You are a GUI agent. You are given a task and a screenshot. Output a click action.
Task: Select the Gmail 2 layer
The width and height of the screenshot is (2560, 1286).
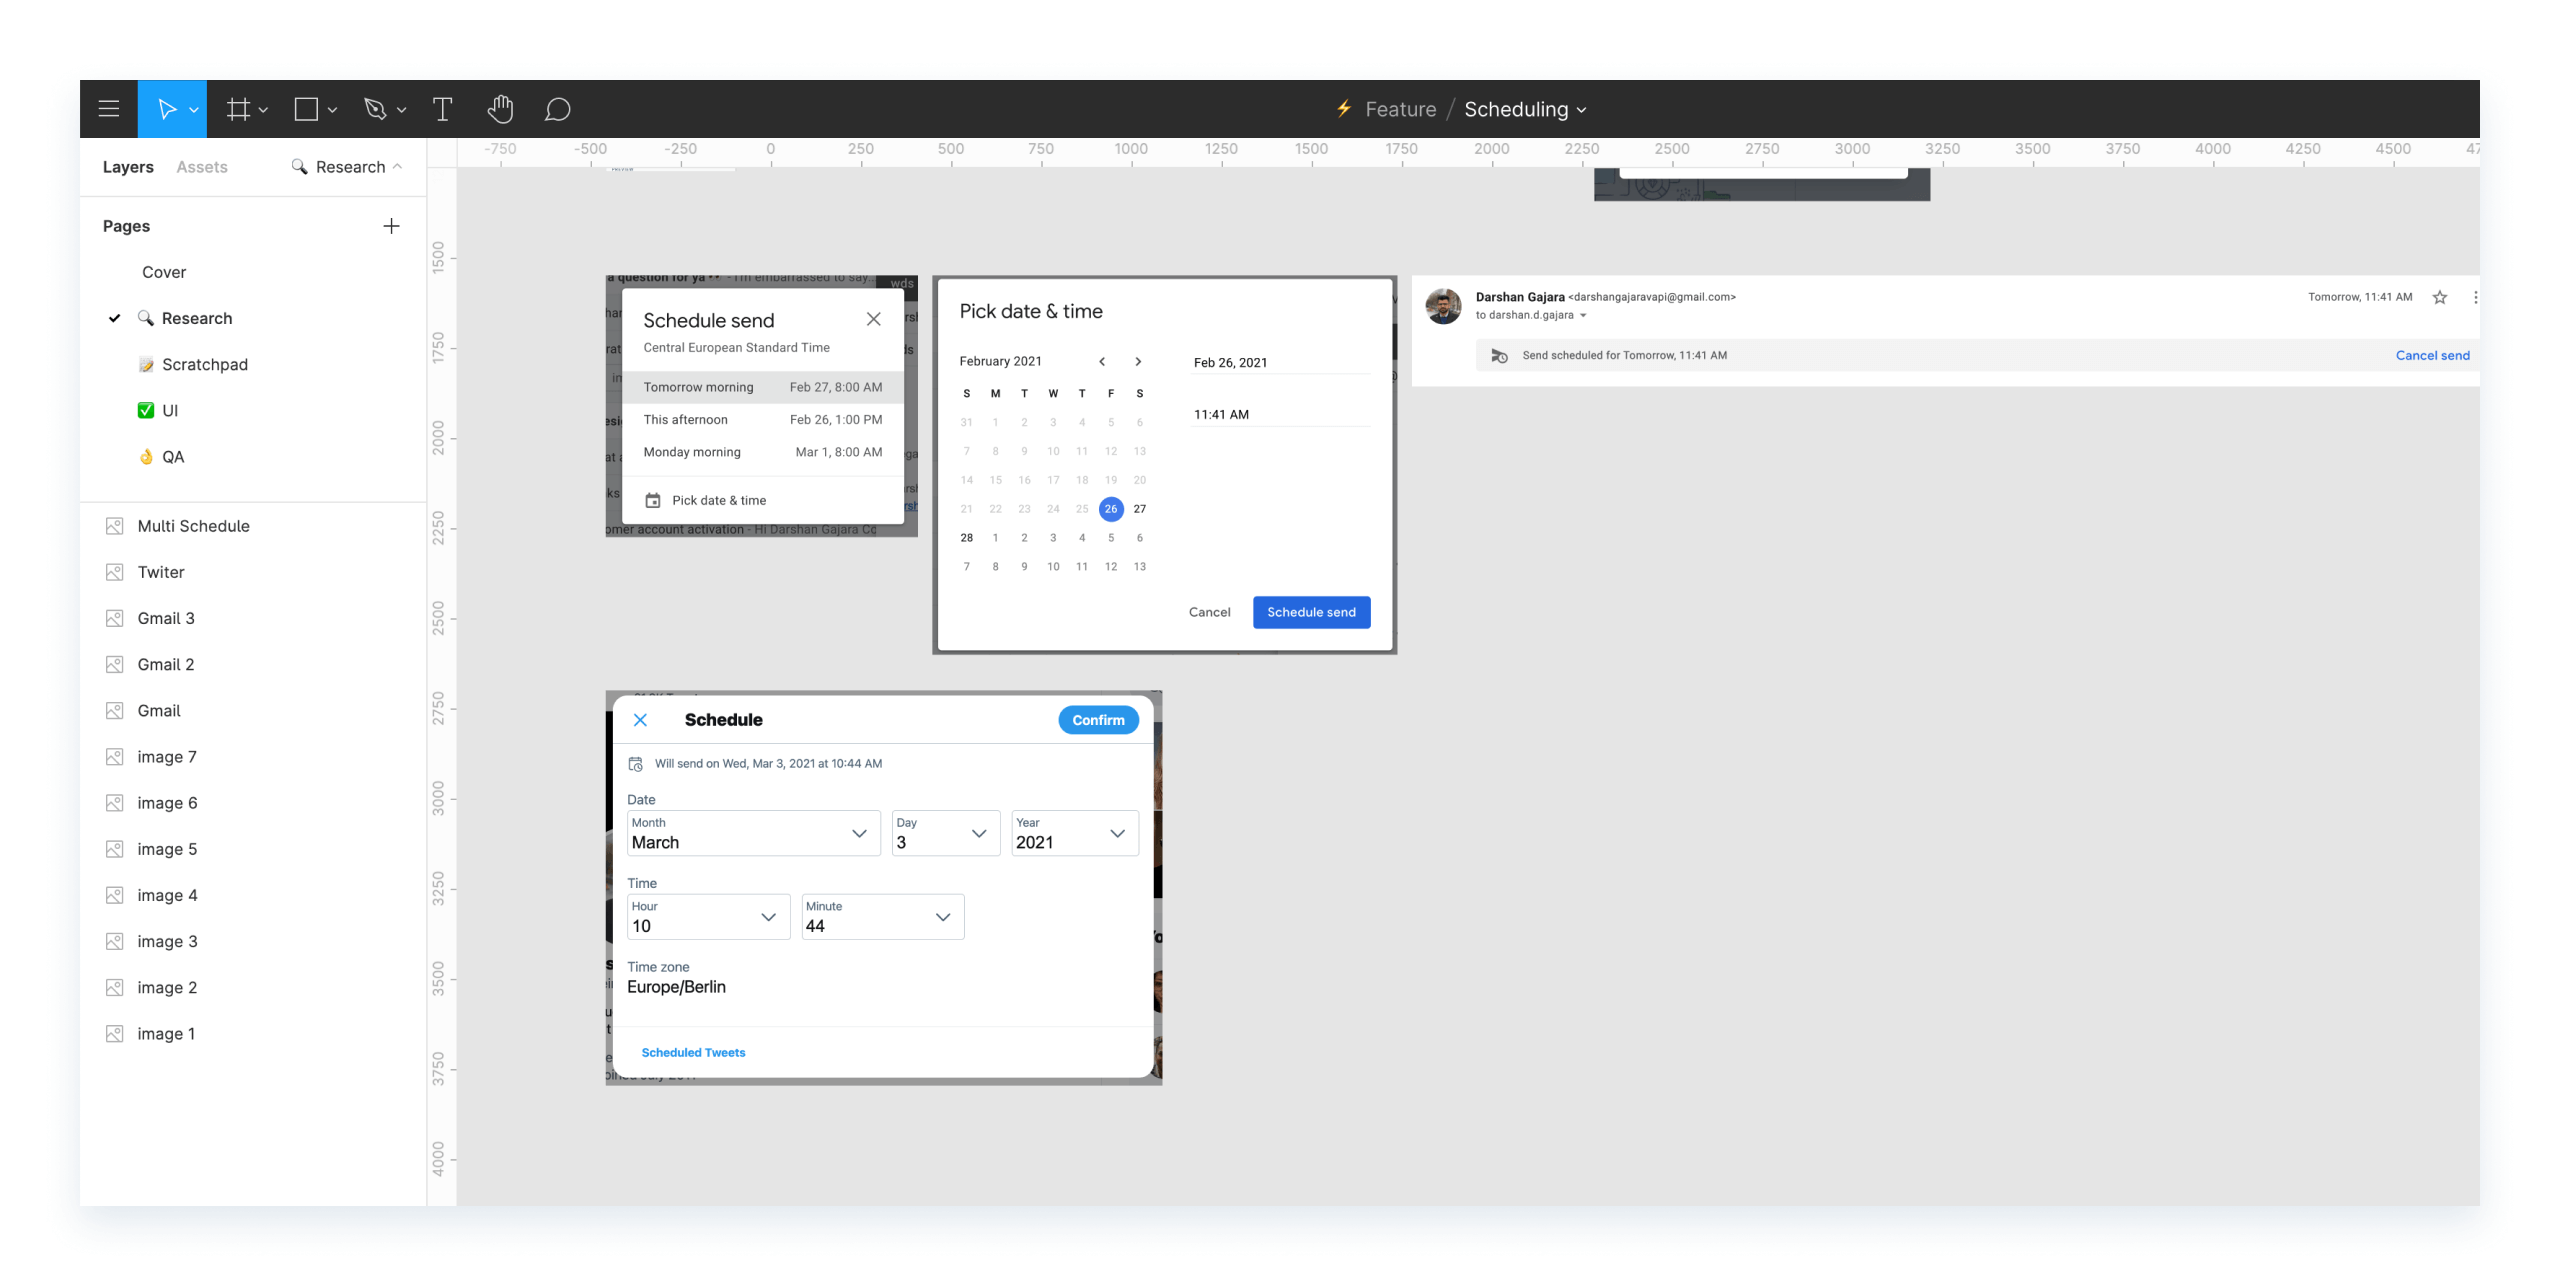166,664
